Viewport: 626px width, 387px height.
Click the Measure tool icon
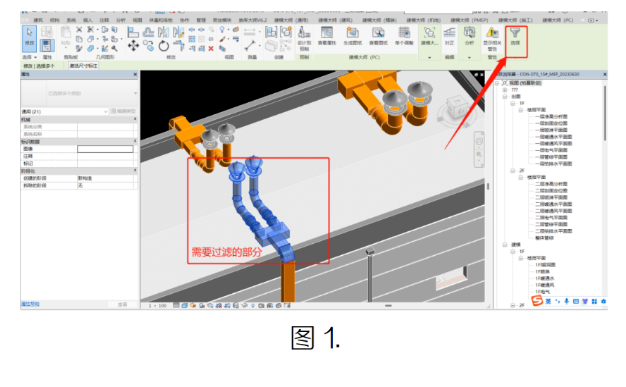pyautogui.click(x=250, y=45)
